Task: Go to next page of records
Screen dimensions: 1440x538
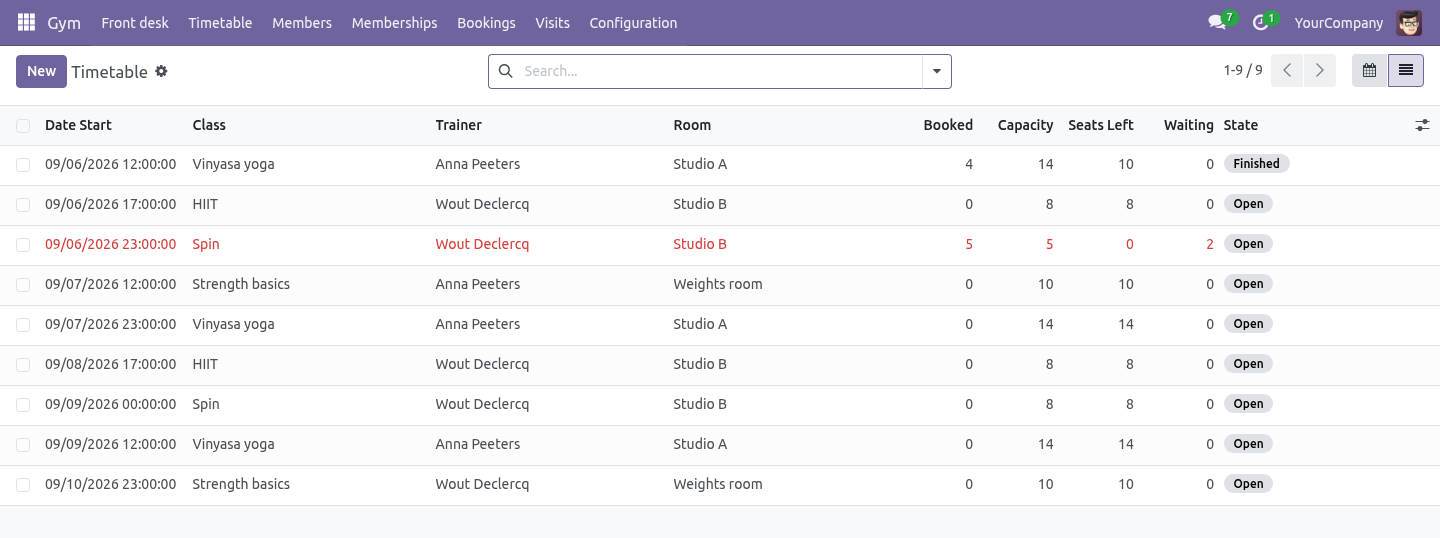Action: point(1320,71)
